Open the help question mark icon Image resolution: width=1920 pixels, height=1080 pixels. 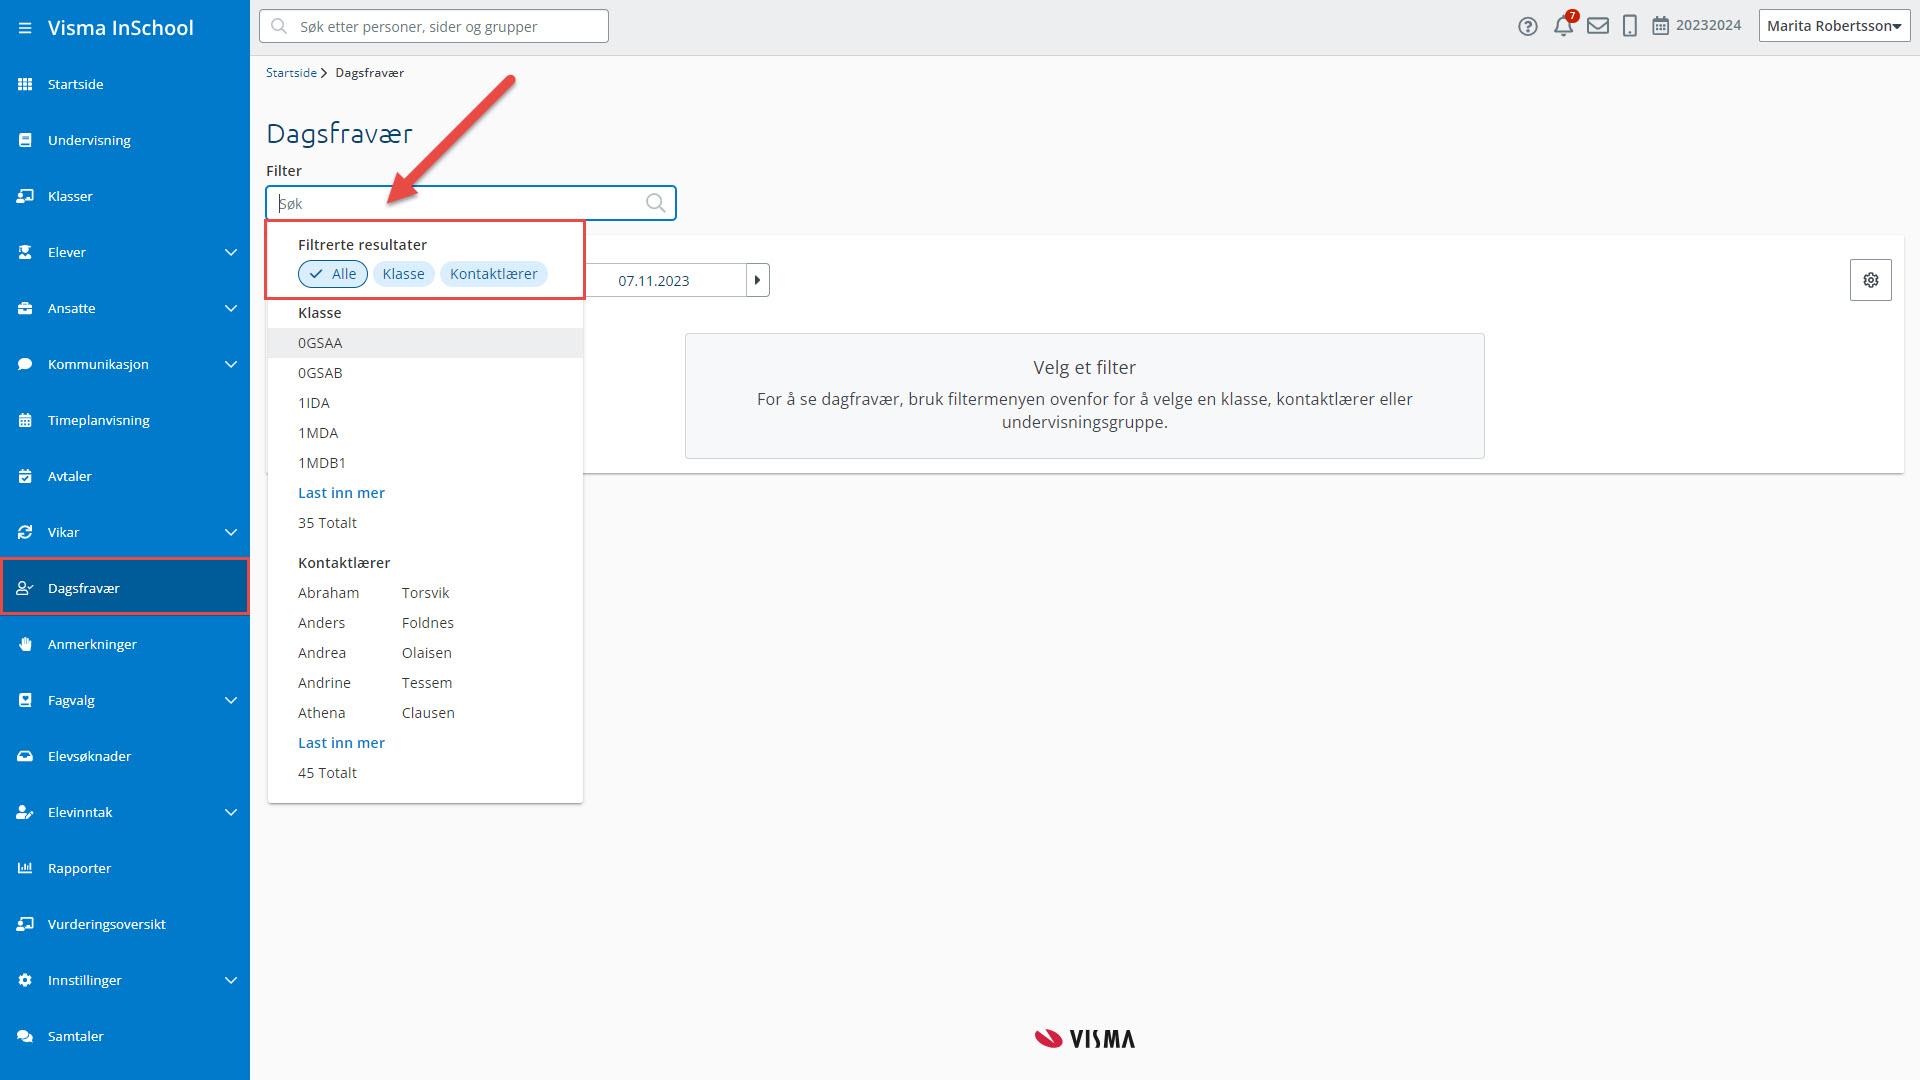[x=1527, y=26]
